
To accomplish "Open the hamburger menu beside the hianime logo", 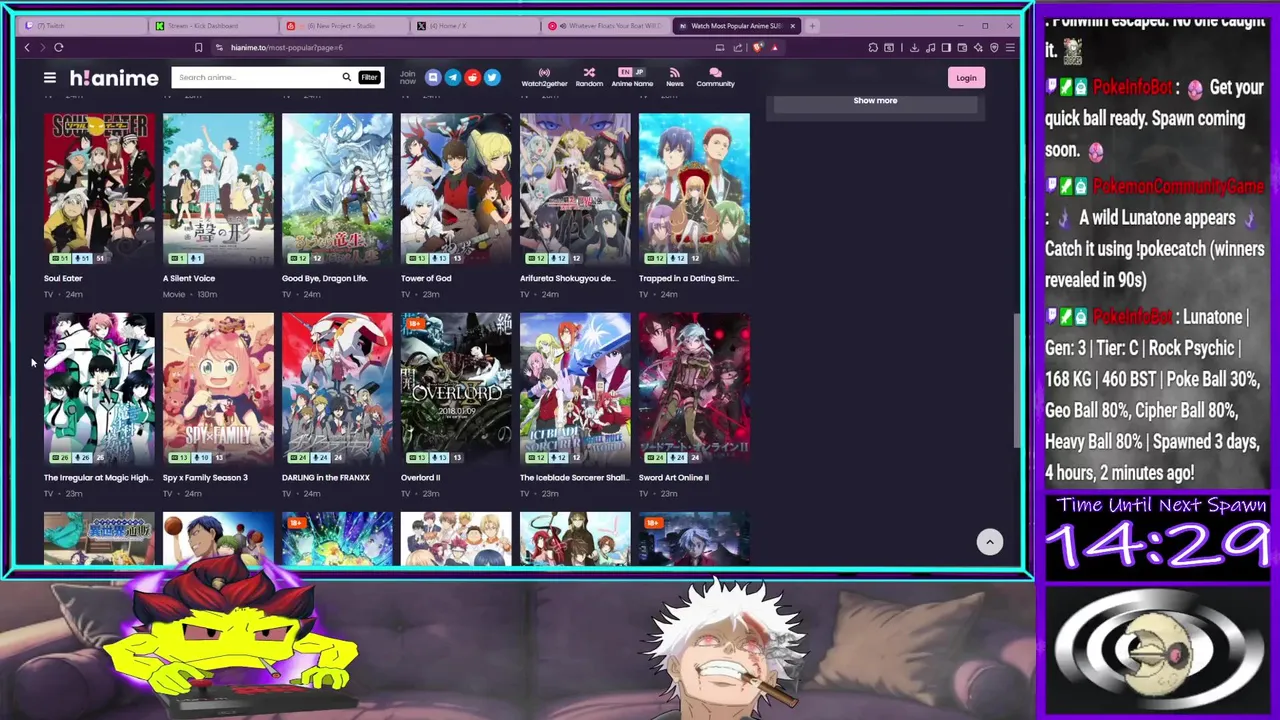I will pyautogui.click(x=49, y=77).
